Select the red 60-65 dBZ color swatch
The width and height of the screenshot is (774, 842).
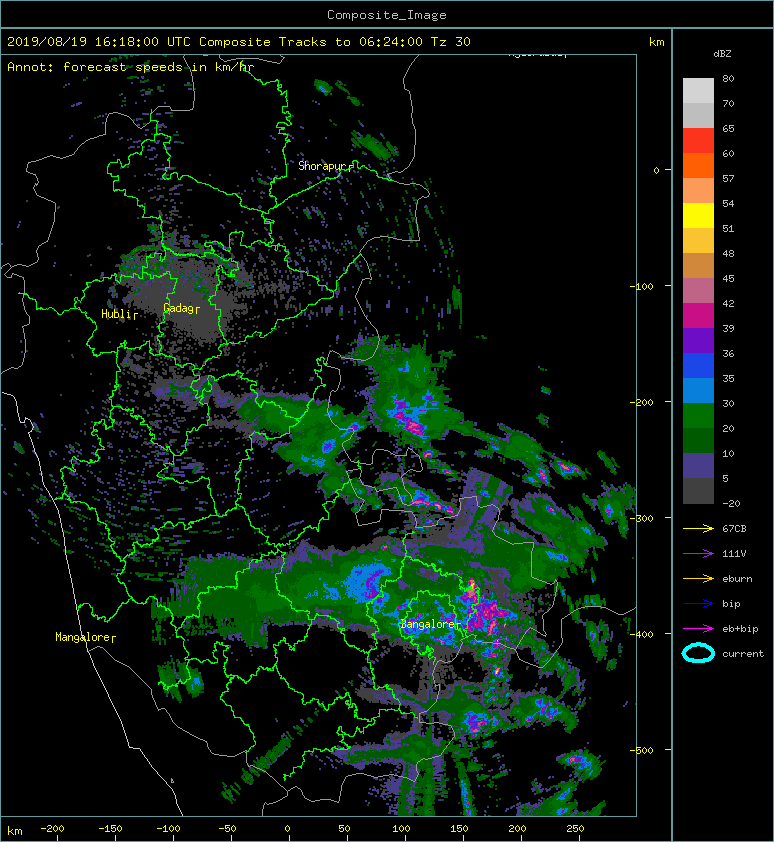point(698,140)
